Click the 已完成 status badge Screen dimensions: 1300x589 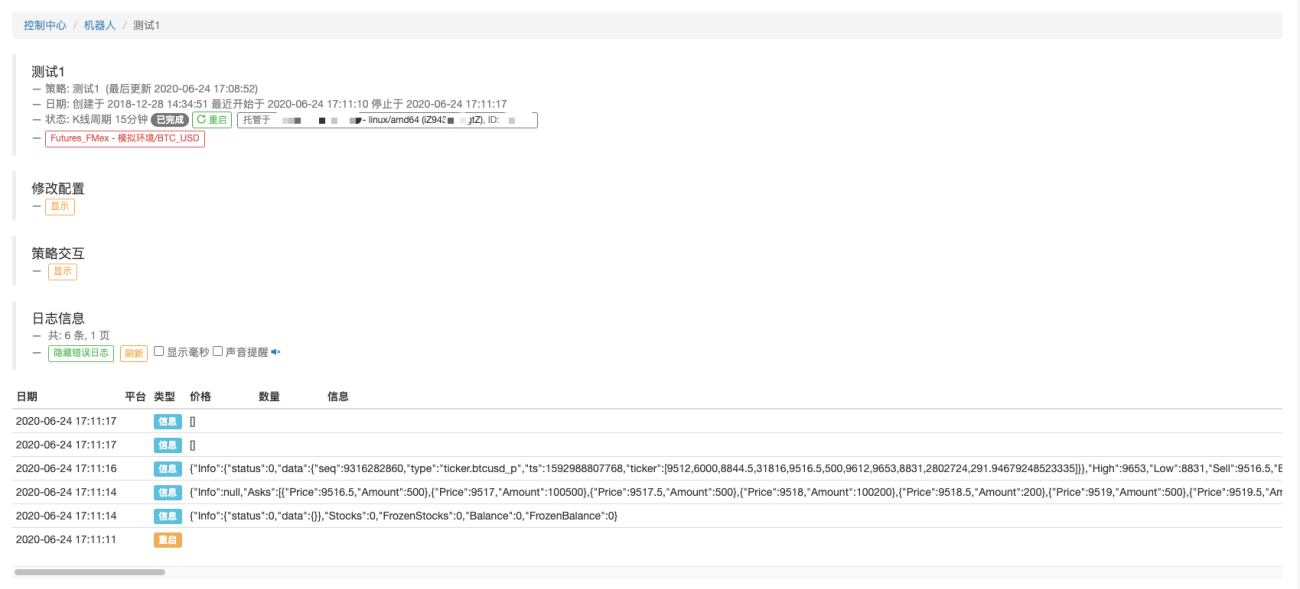170,120
